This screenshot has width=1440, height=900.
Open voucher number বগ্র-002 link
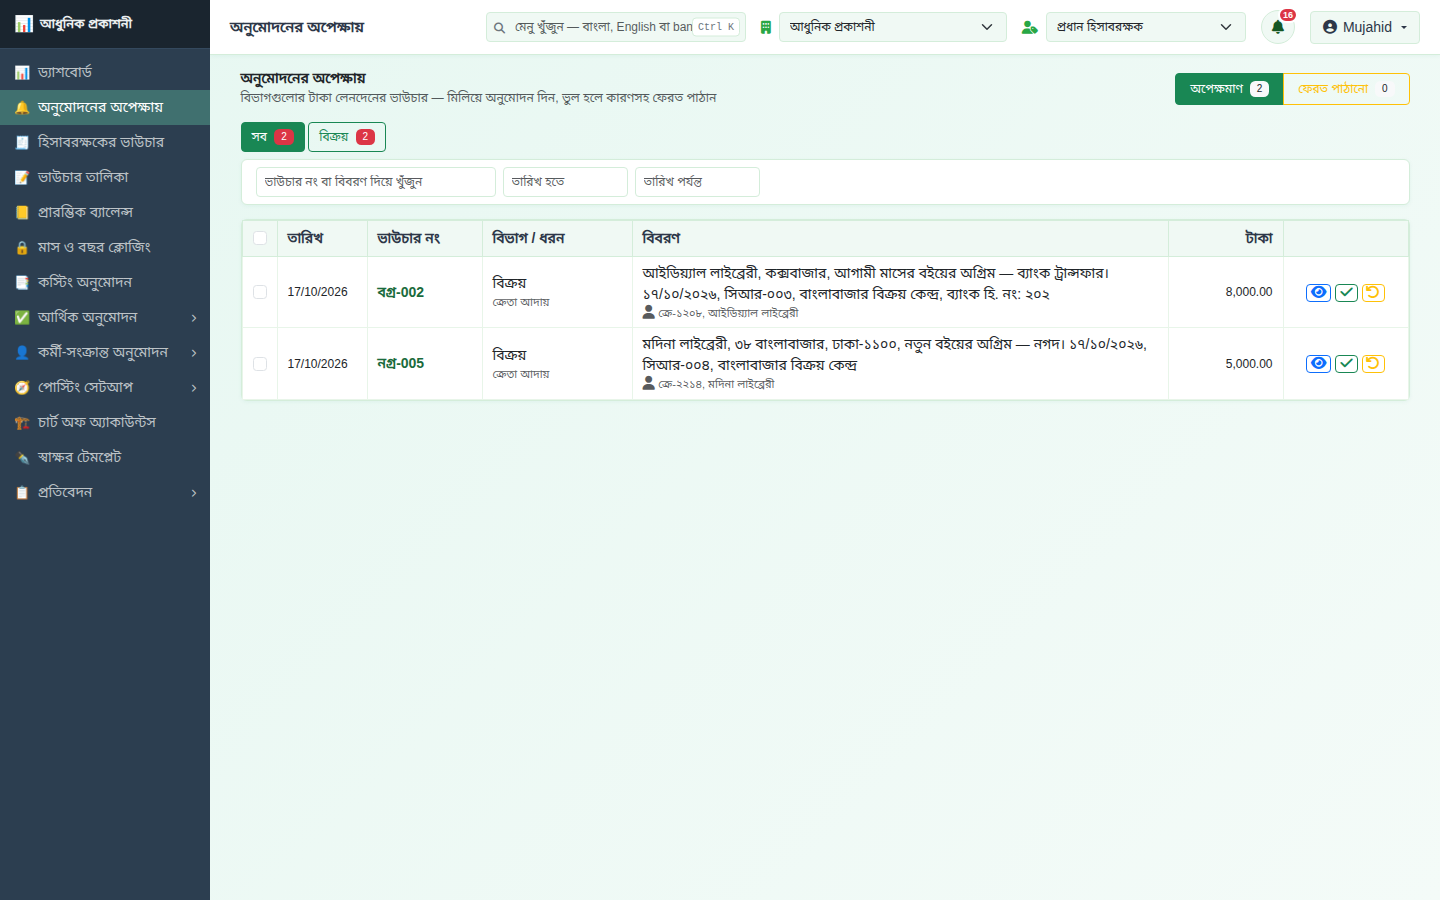(x=400, y=292)
